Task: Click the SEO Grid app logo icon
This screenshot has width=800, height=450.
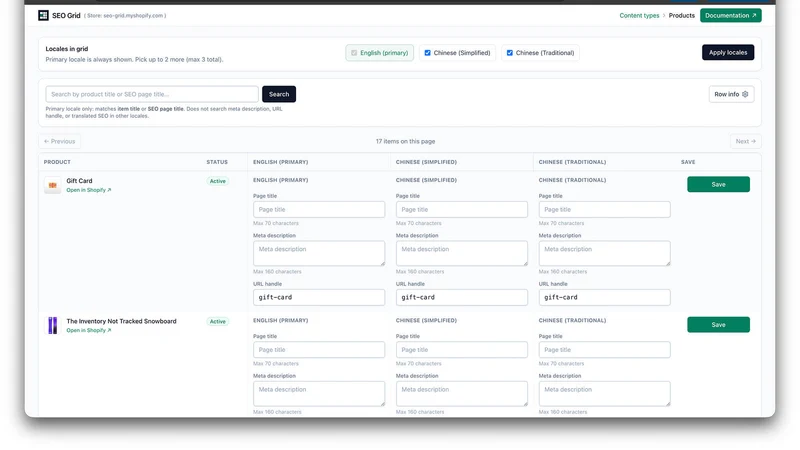Action: tap(43, 15)
